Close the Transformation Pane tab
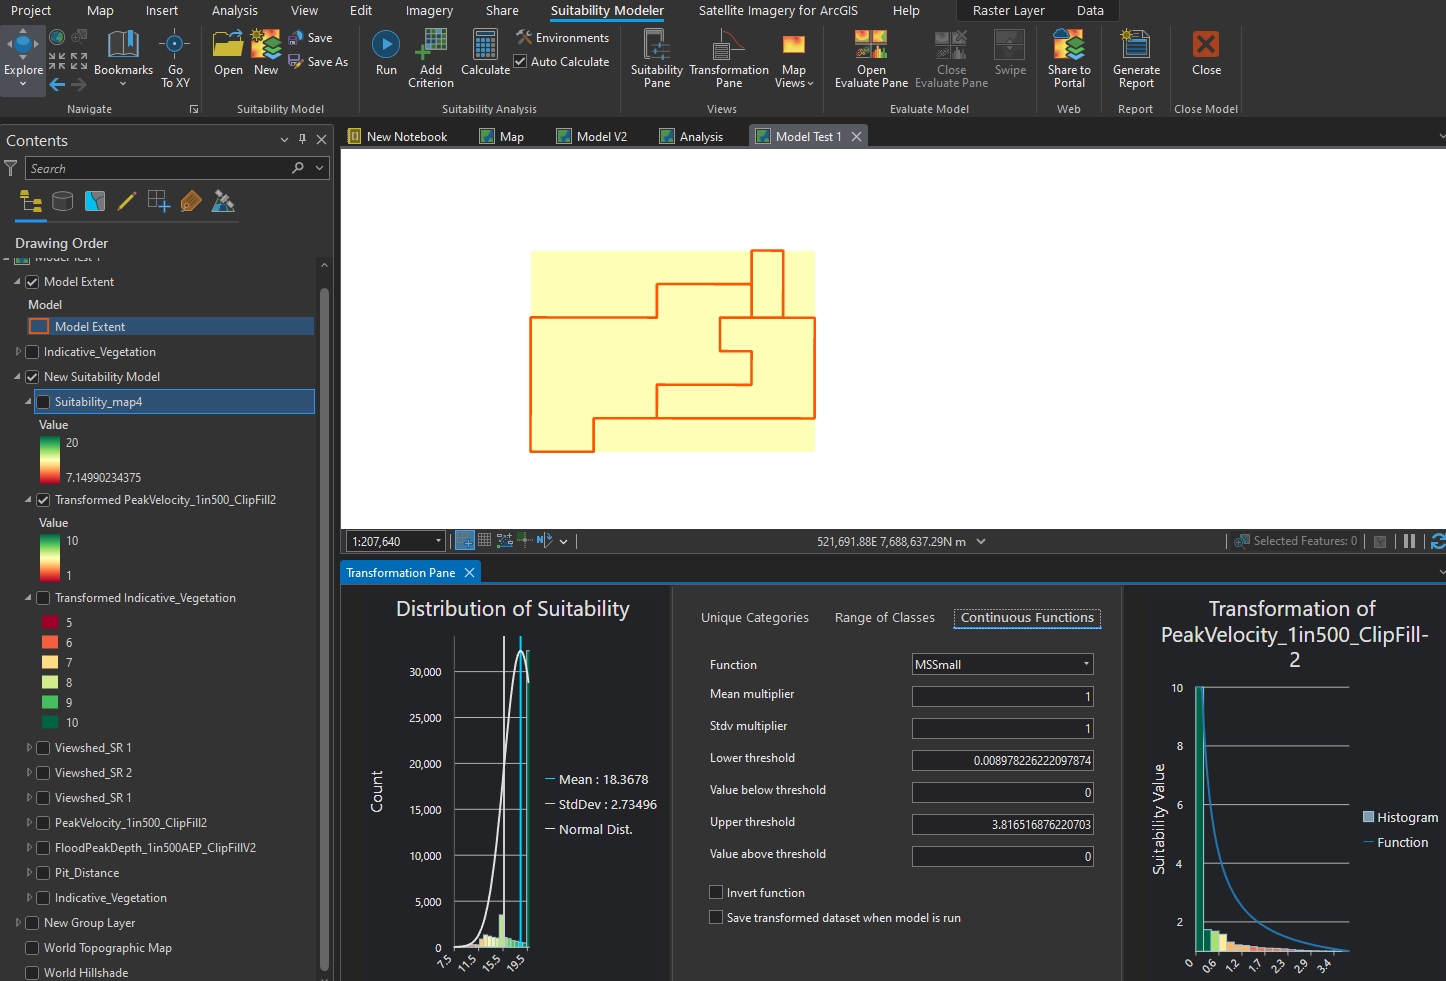This screenshot has width=1446, height=981. (469, 573)
